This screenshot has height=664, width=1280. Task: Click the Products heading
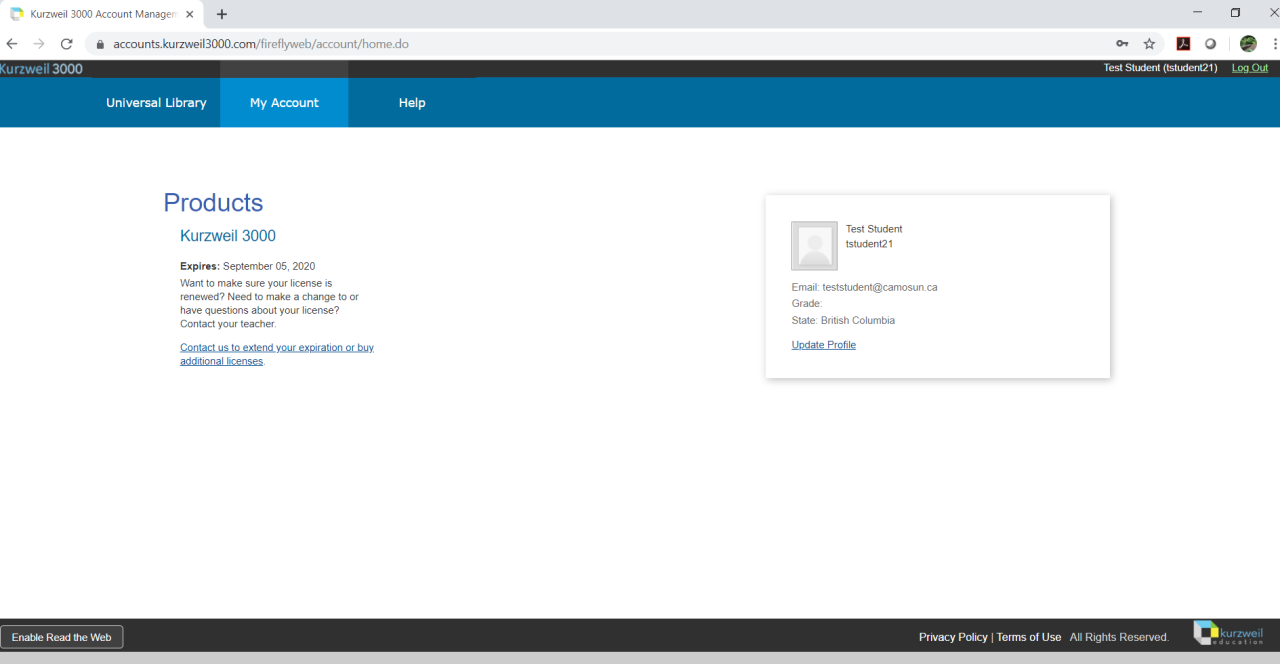213,203
